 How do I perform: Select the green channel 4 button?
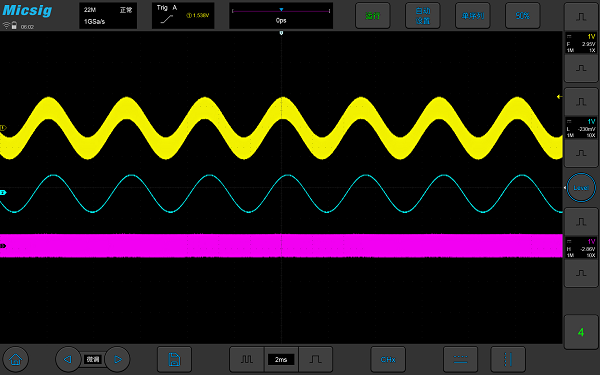(x=581, y=332)
